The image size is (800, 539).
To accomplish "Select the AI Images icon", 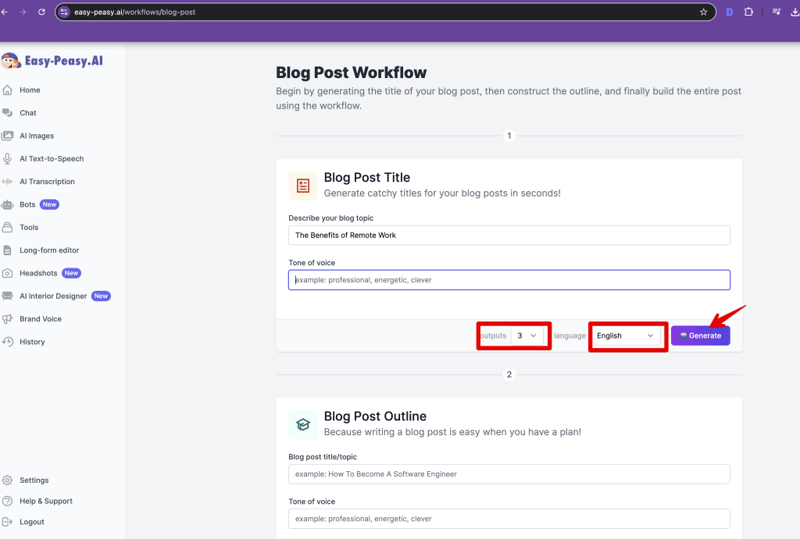I will coord(8,136).
